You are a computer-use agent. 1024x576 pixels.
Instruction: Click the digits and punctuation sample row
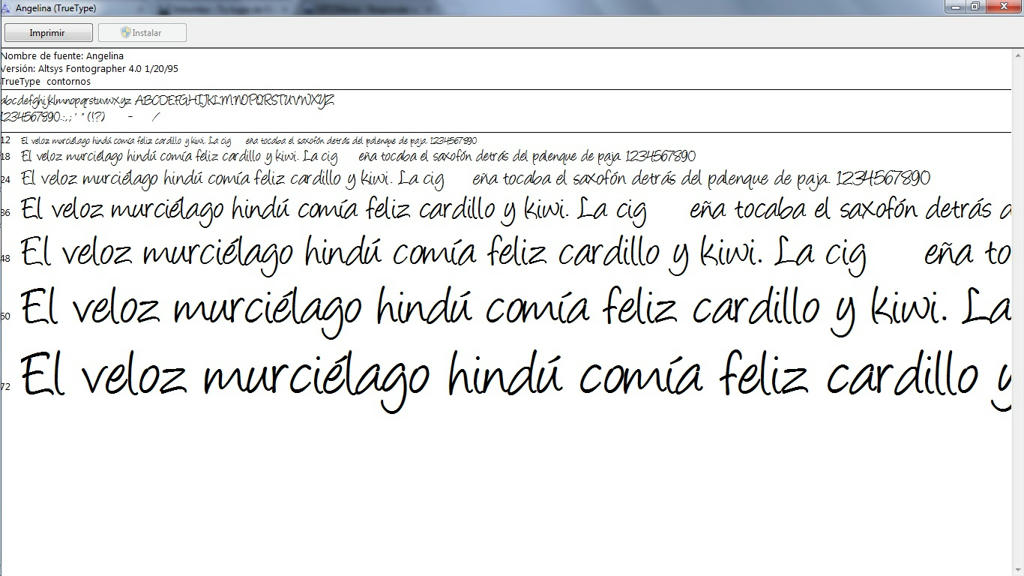pyautogui.click(x=80, y=117)
